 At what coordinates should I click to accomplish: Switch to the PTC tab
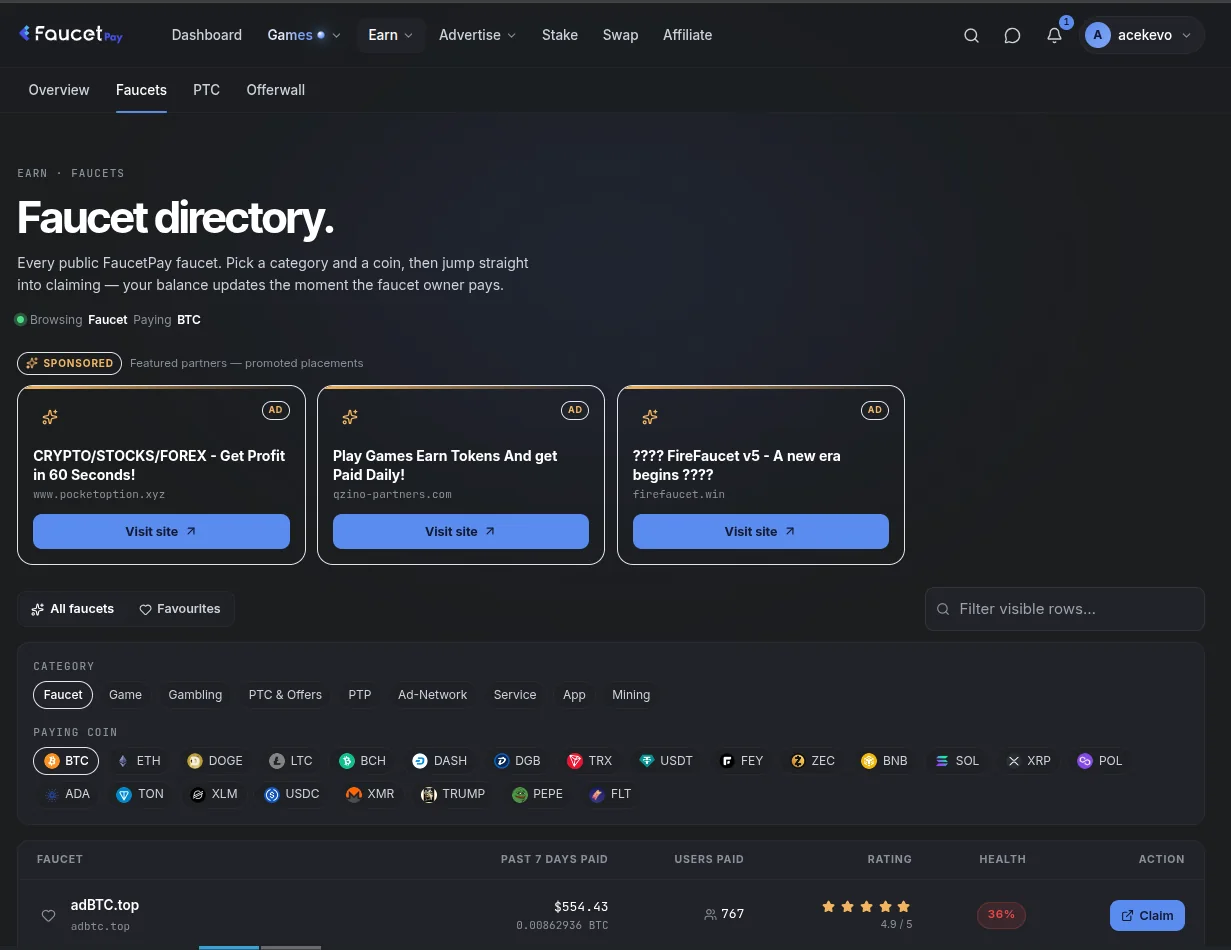tap(206, 90)
